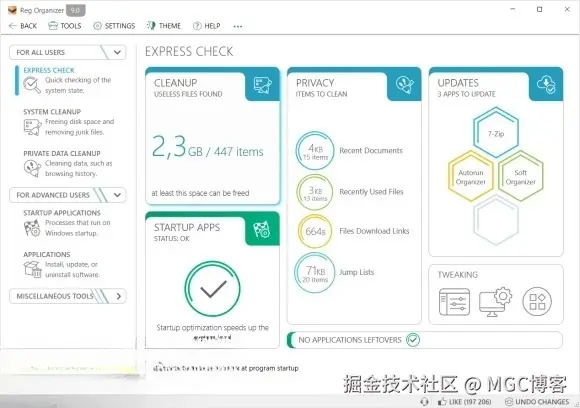Open the UPDATES card title
The height and width of the screenshot is (408, 580).
point(458,83)
